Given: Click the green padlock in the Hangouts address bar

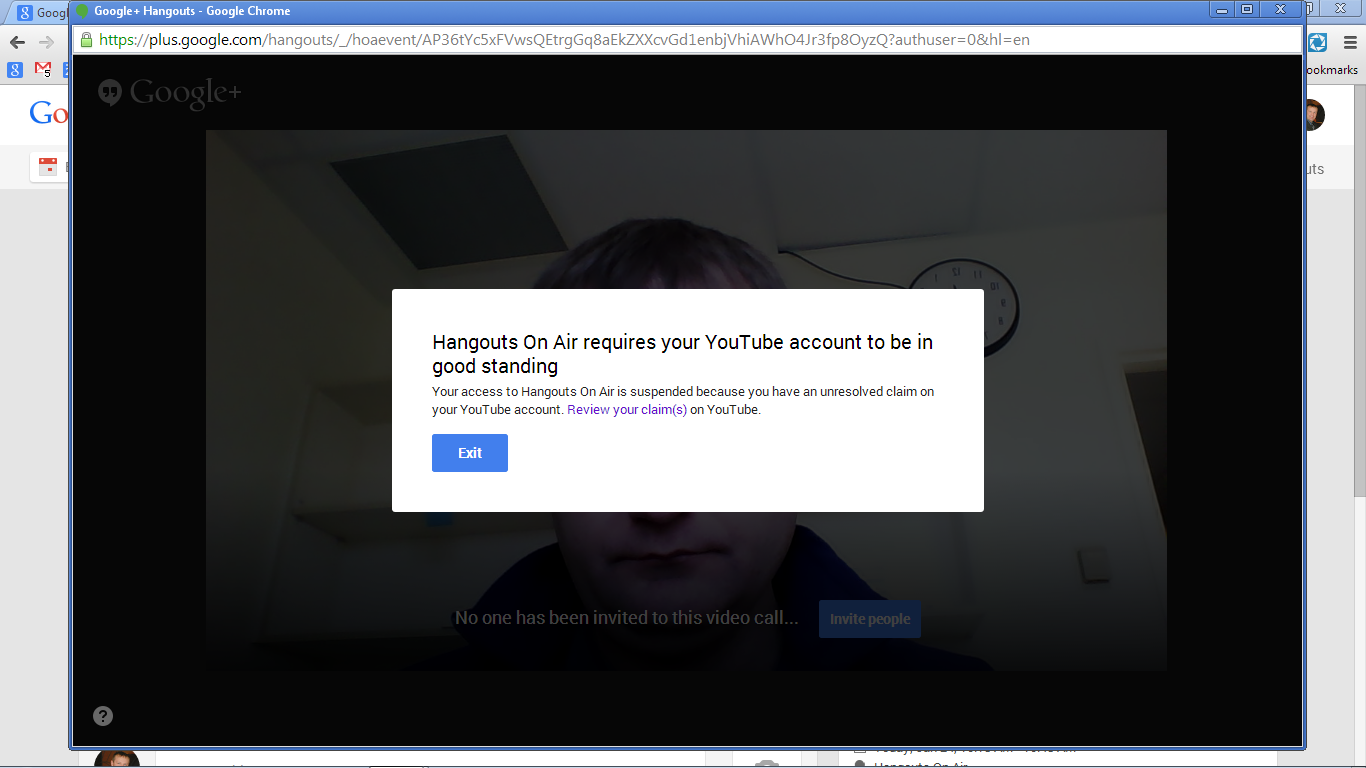Looking at the screenshot, I should tap(86, 40).
